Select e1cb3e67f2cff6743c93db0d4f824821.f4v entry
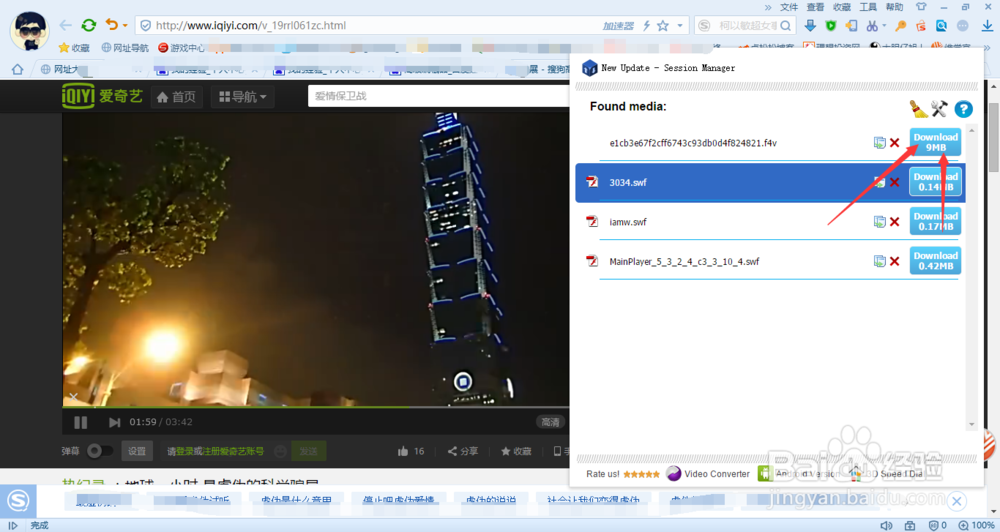Viewport: 1000px width, 532px height. tap(693, 143)
